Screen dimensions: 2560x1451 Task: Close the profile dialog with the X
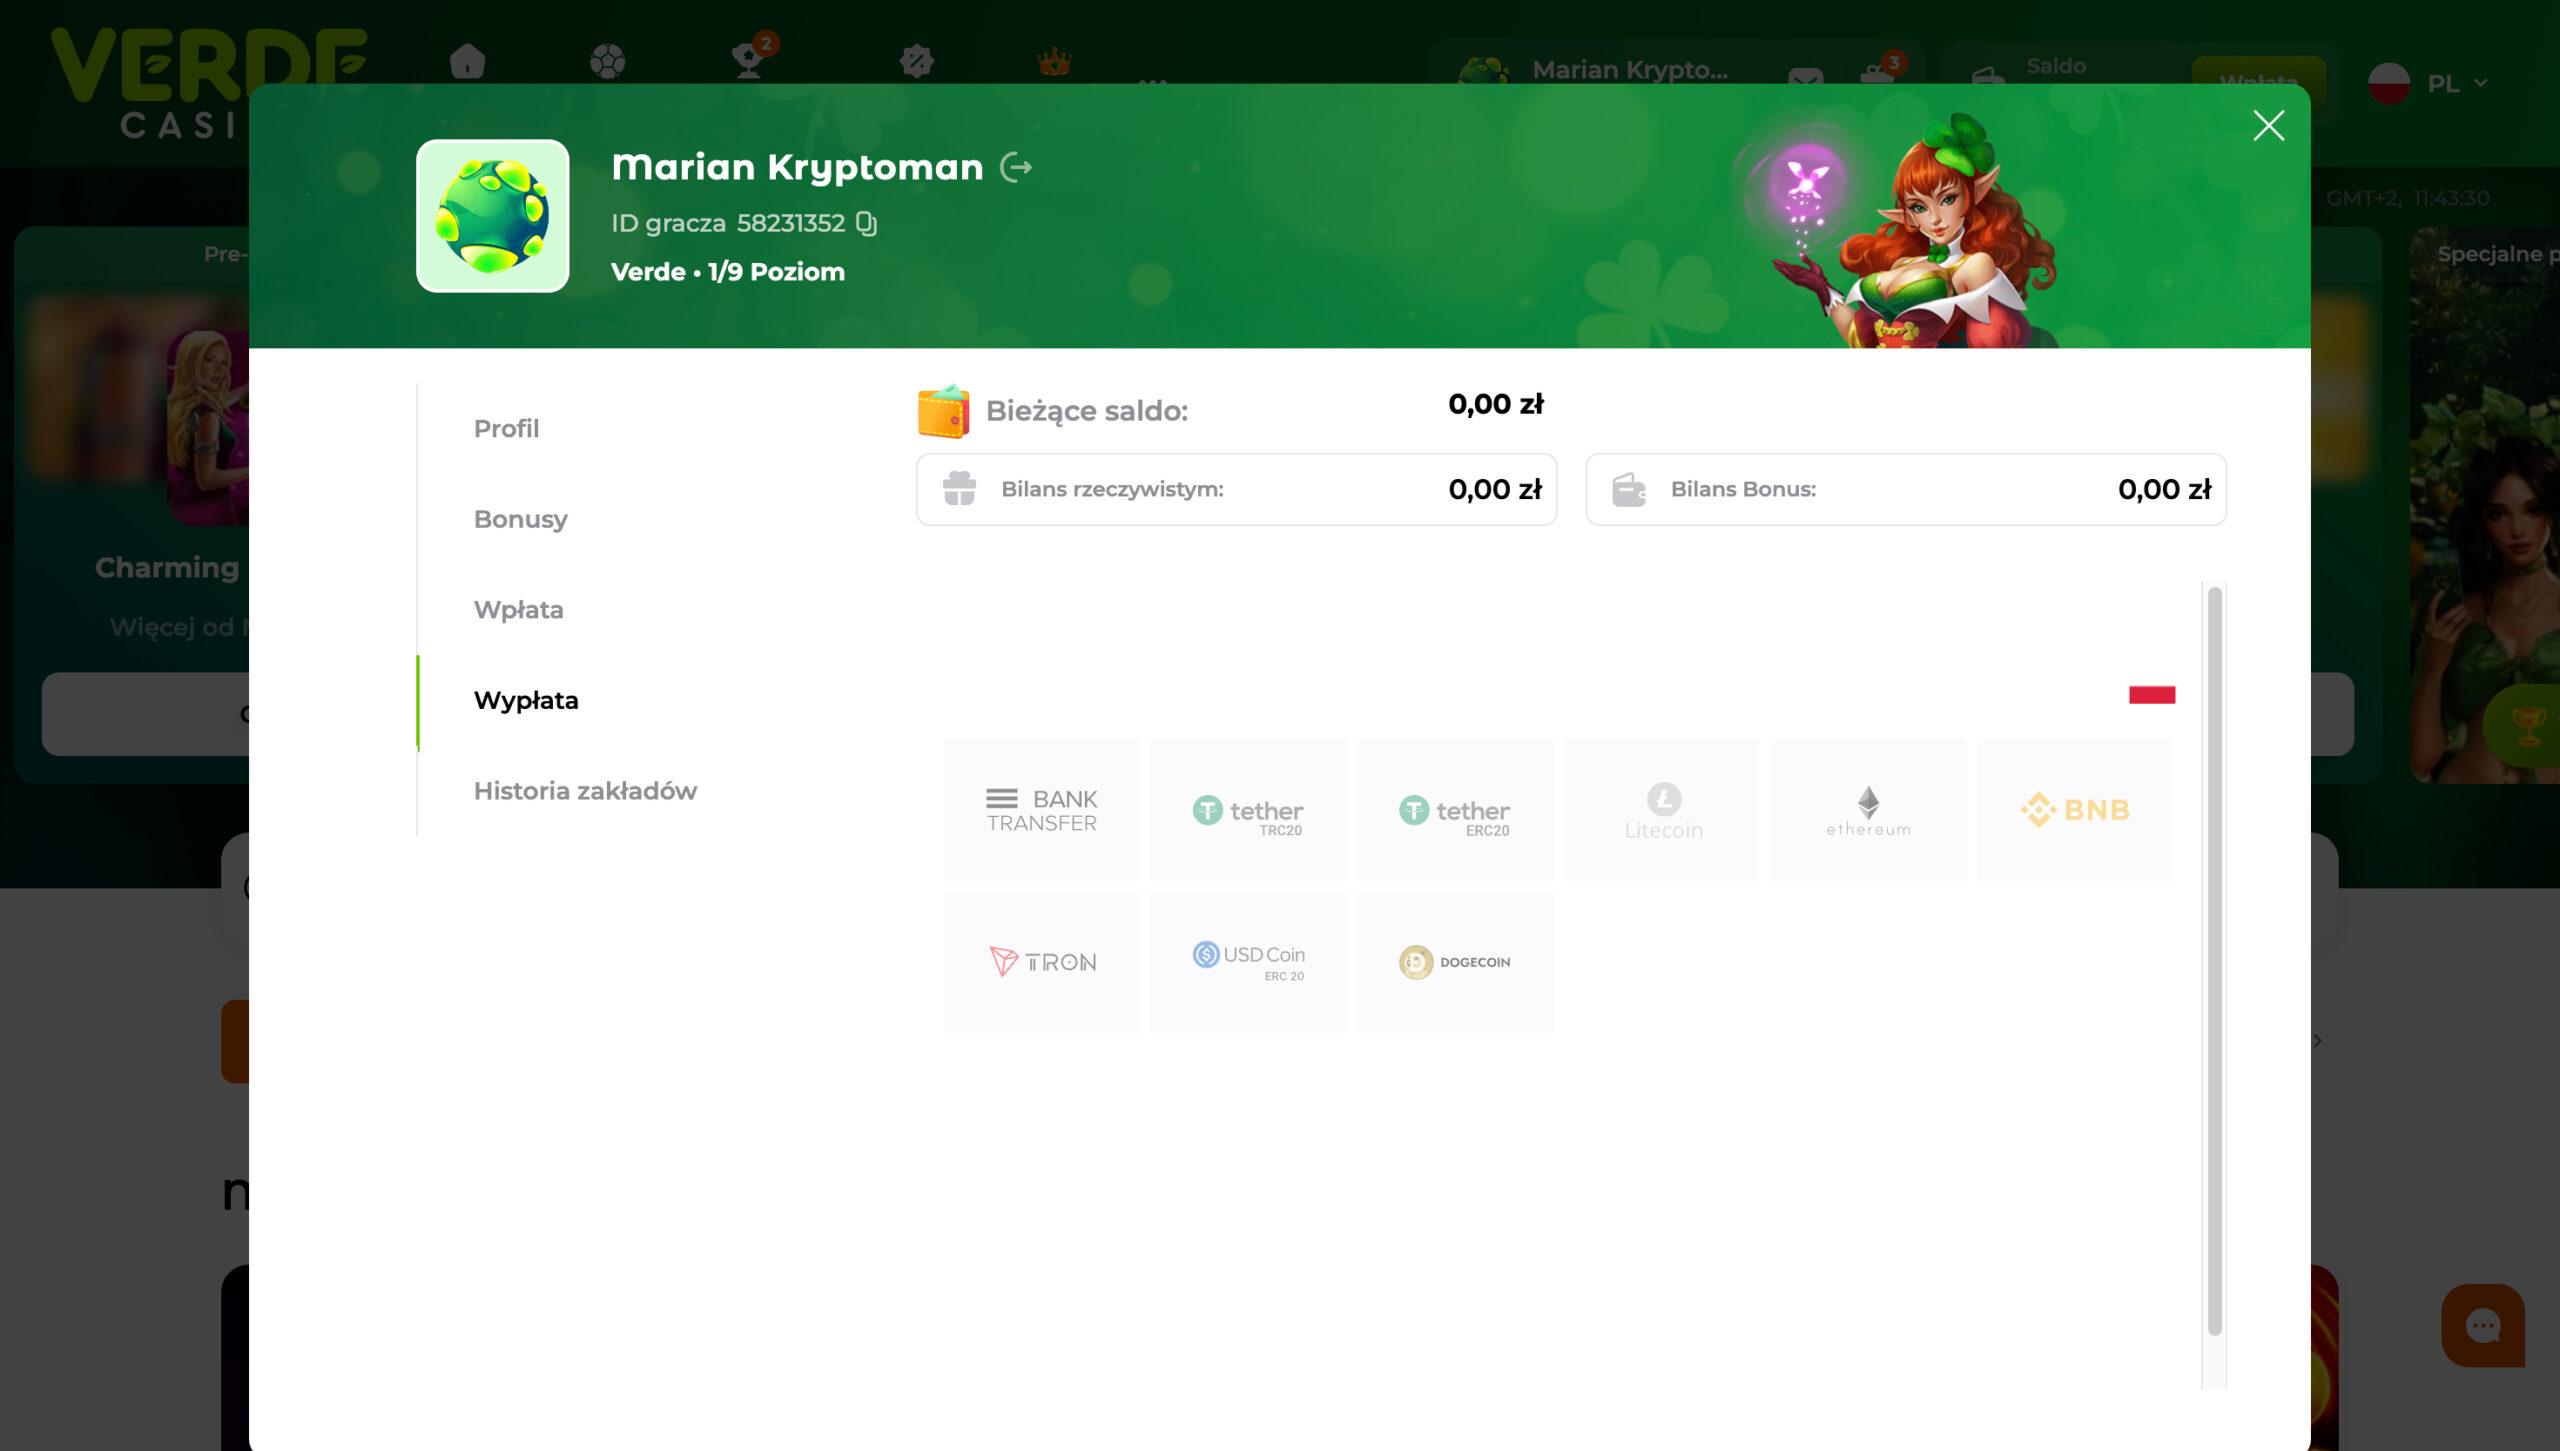point(2268,126)
